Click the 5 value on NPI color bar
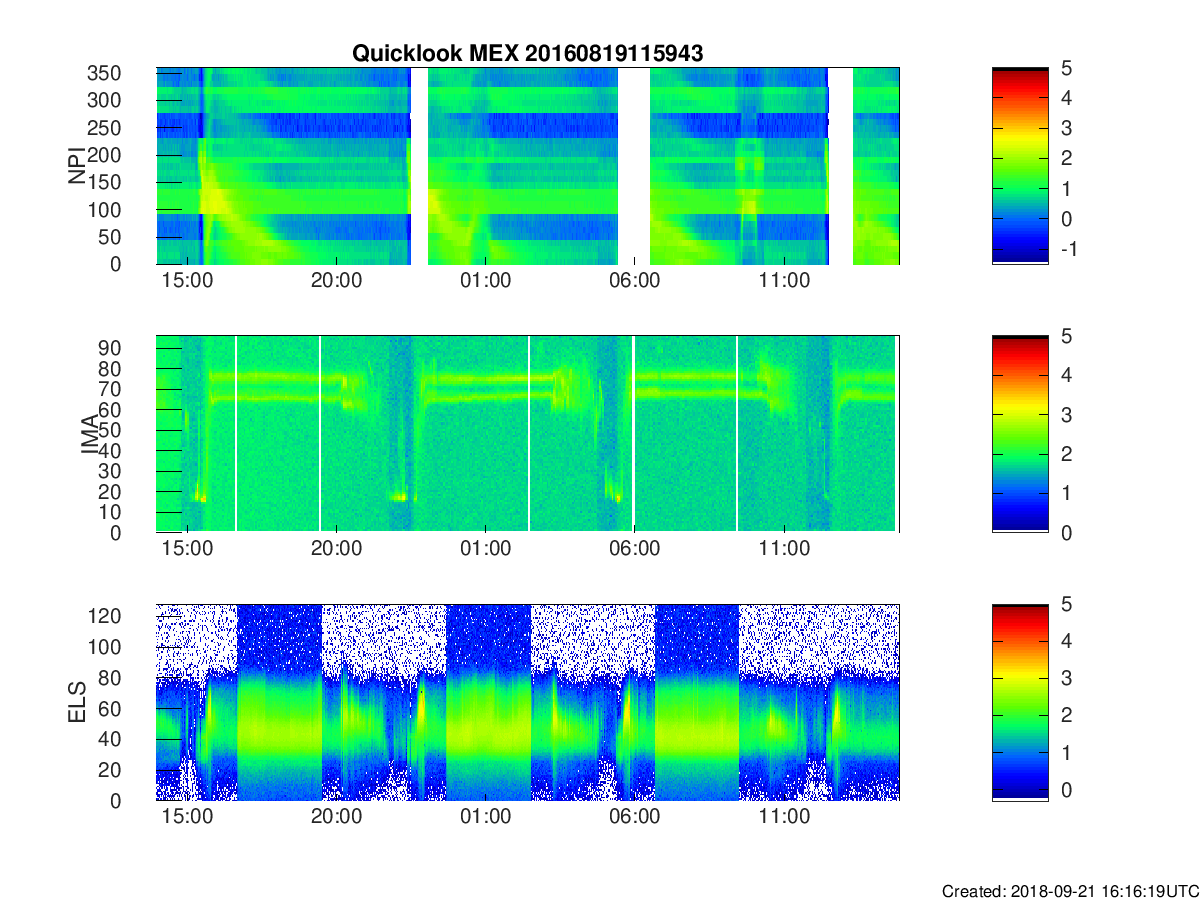 [x=1066, y=68]
